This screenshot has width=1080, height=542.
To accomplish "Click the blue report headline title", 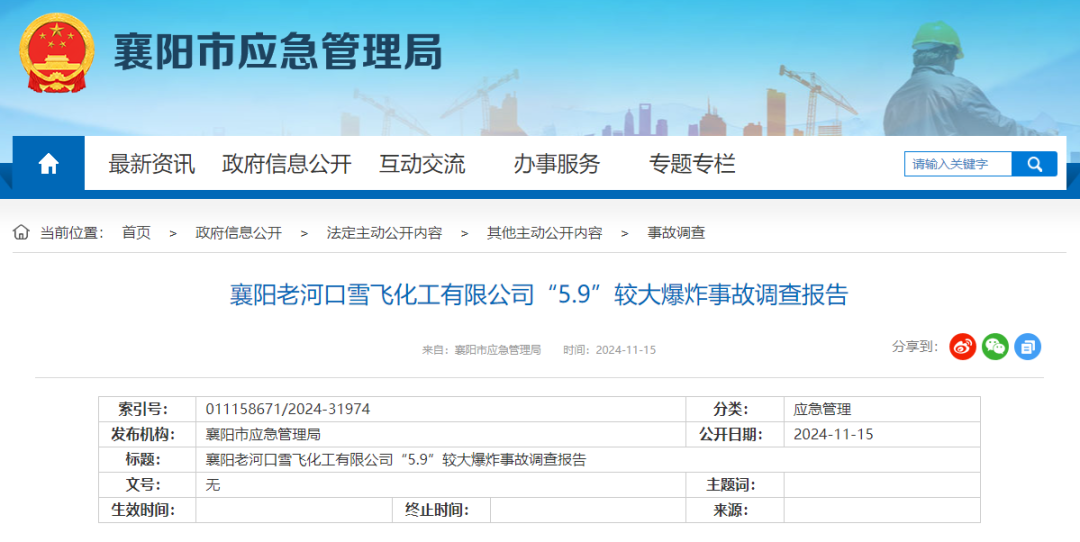I will coord(539,295).
